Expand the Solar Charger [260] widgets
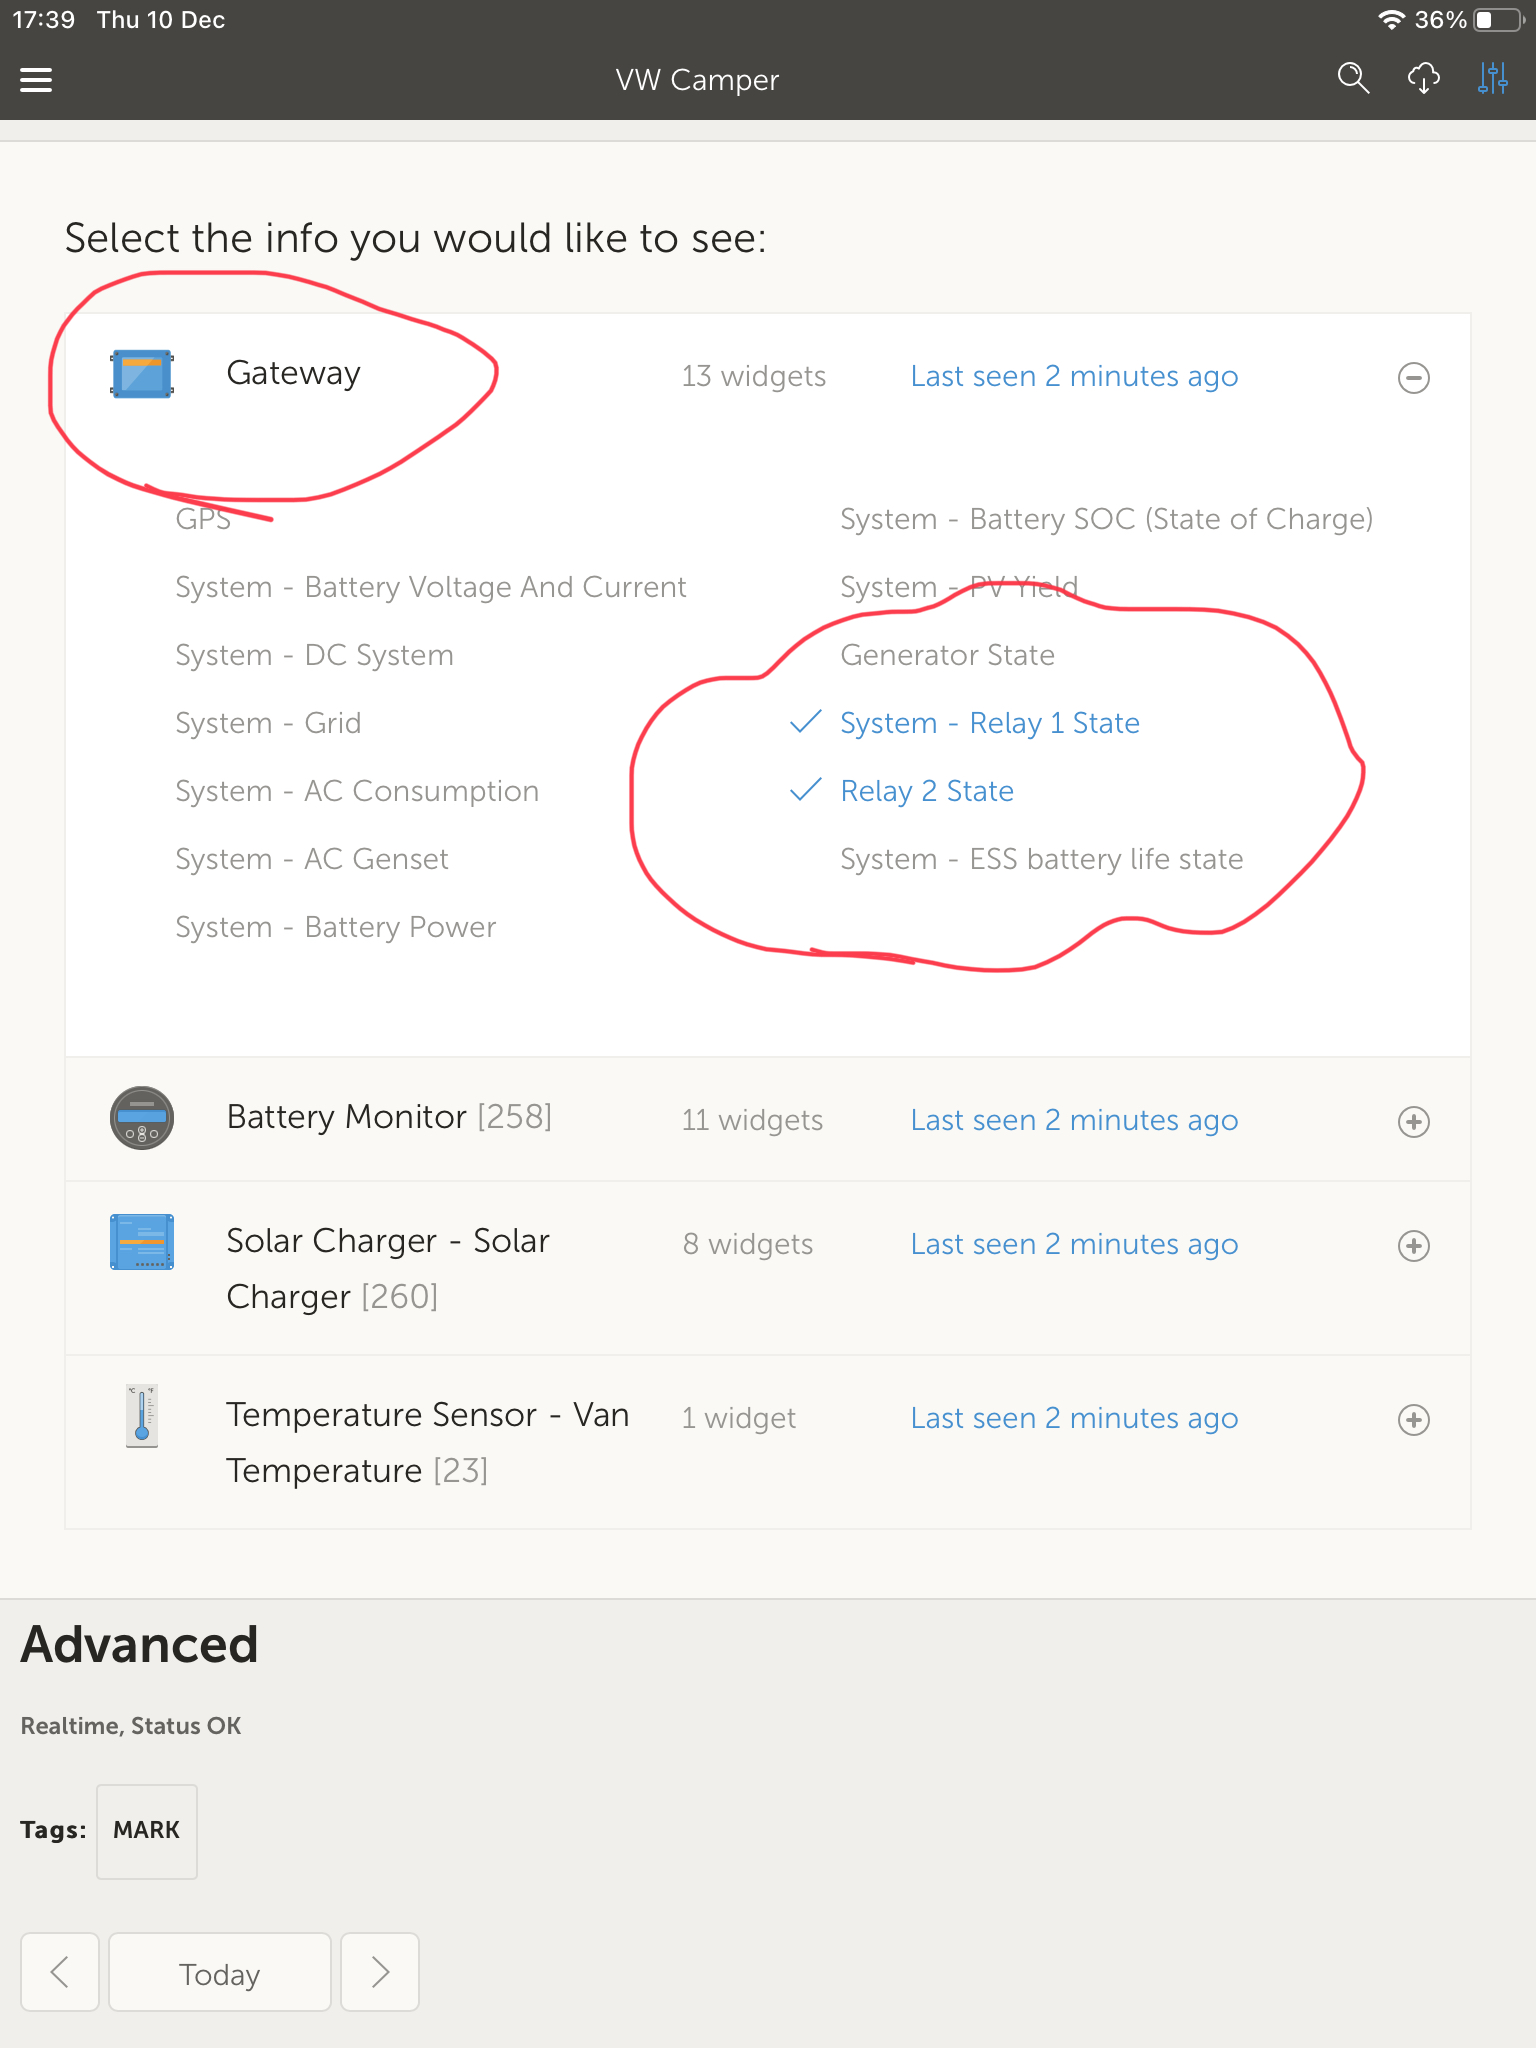 coord(1413,1246)
